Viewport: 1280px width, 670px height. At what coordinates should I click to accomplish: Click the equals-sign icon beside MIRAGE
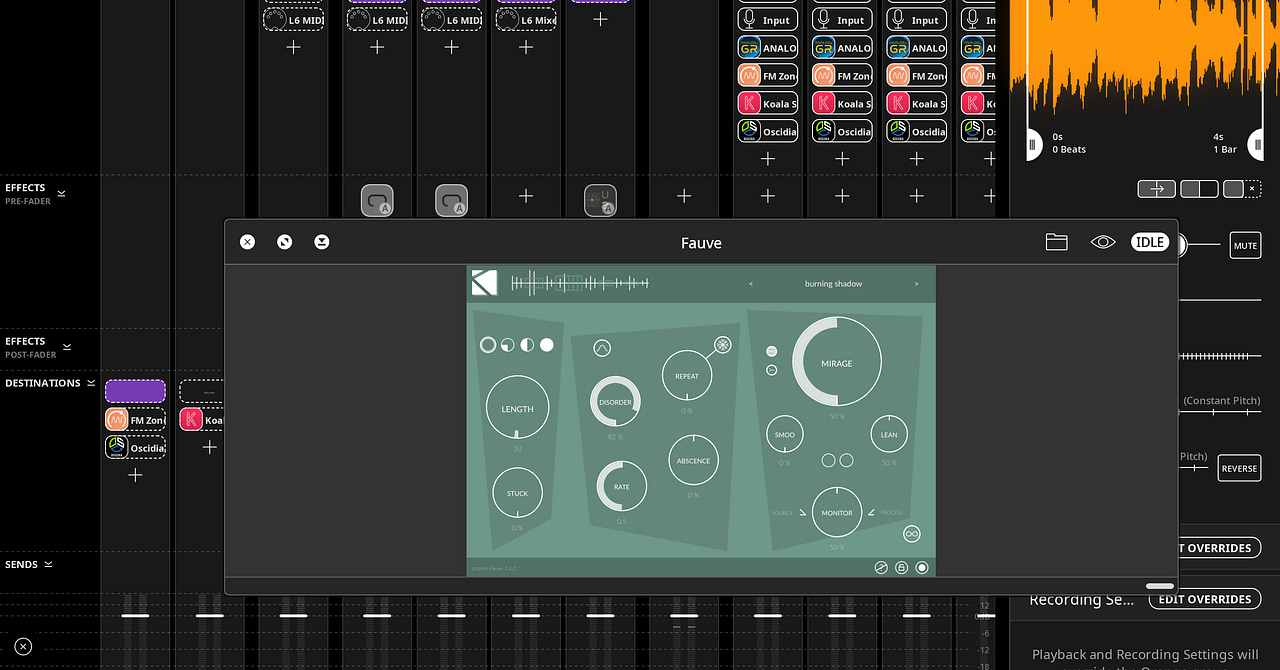point(772,351)
